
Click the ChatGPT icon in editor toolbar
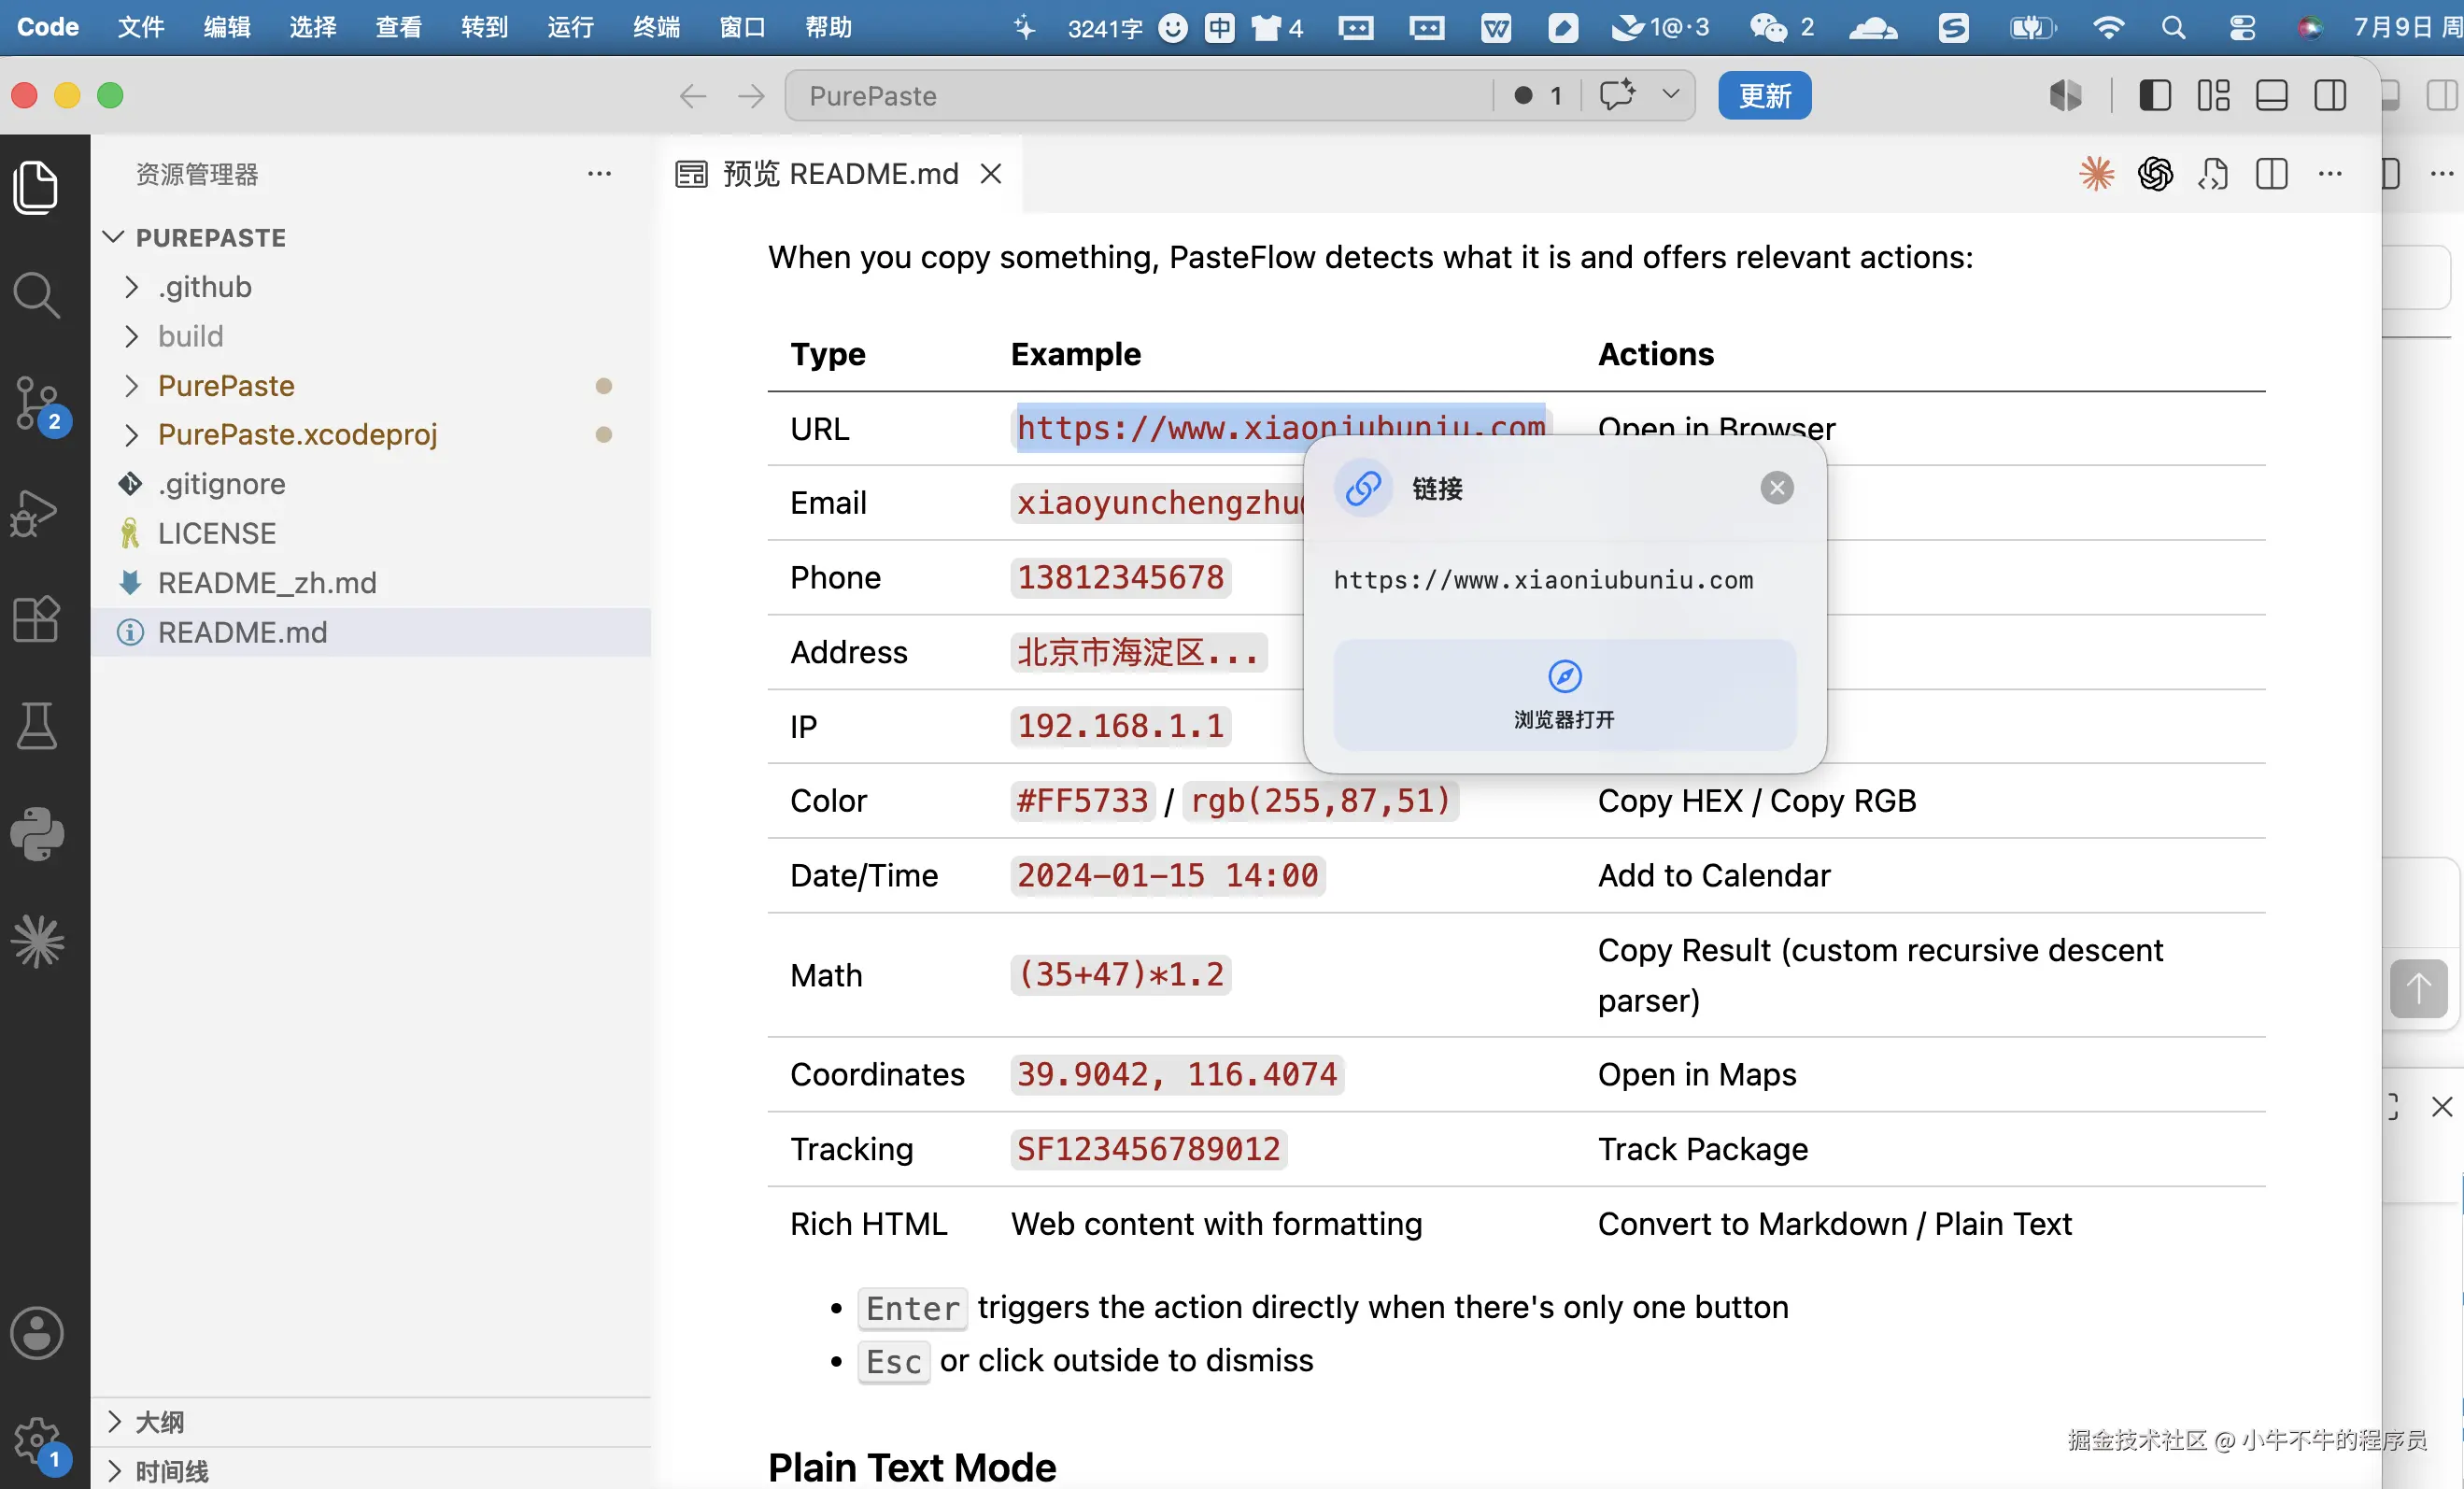(x=2155, y=174)
